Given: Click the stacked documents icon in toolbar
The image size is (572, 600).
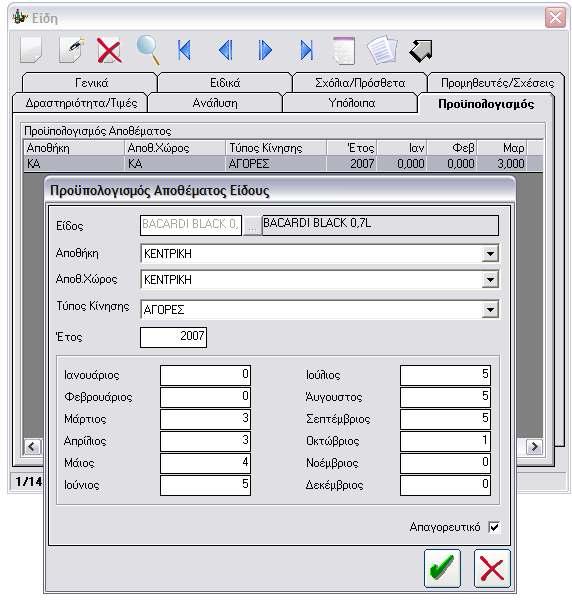Looking at the screenshot, I should [382, 50].
